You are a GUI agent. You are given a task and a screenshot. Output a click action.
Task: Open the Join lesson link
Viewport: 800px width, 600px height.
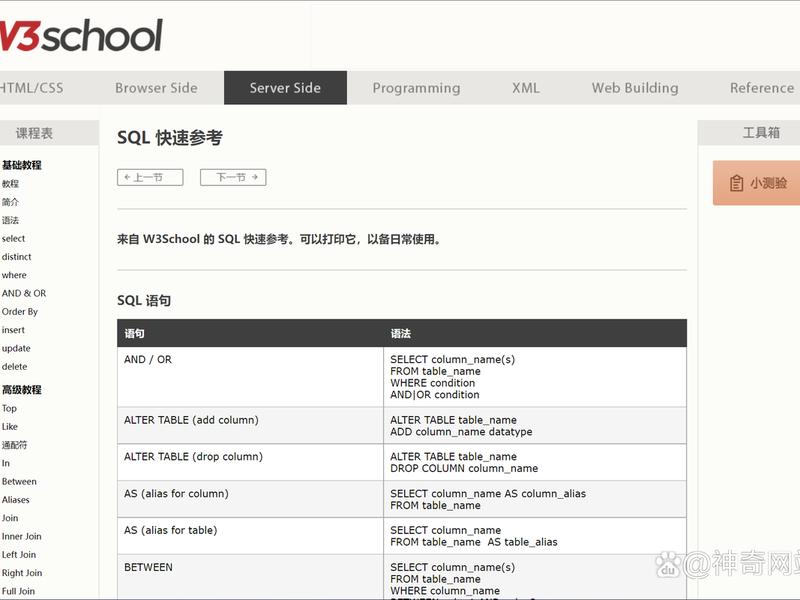(10, 518)
